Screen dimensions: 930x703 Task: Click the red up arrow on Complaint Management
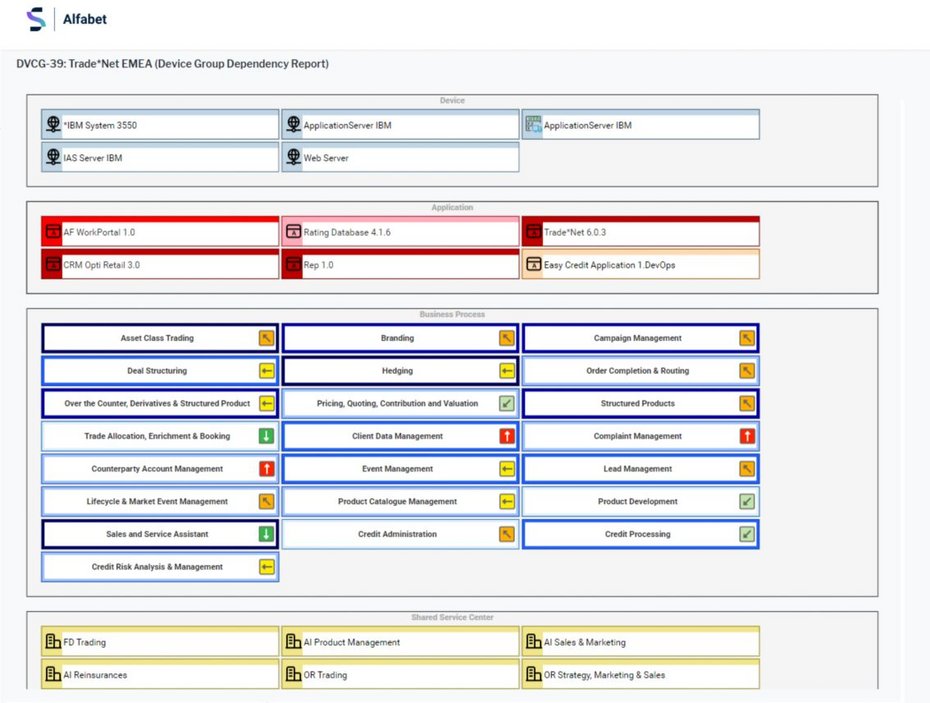(747, 436)
